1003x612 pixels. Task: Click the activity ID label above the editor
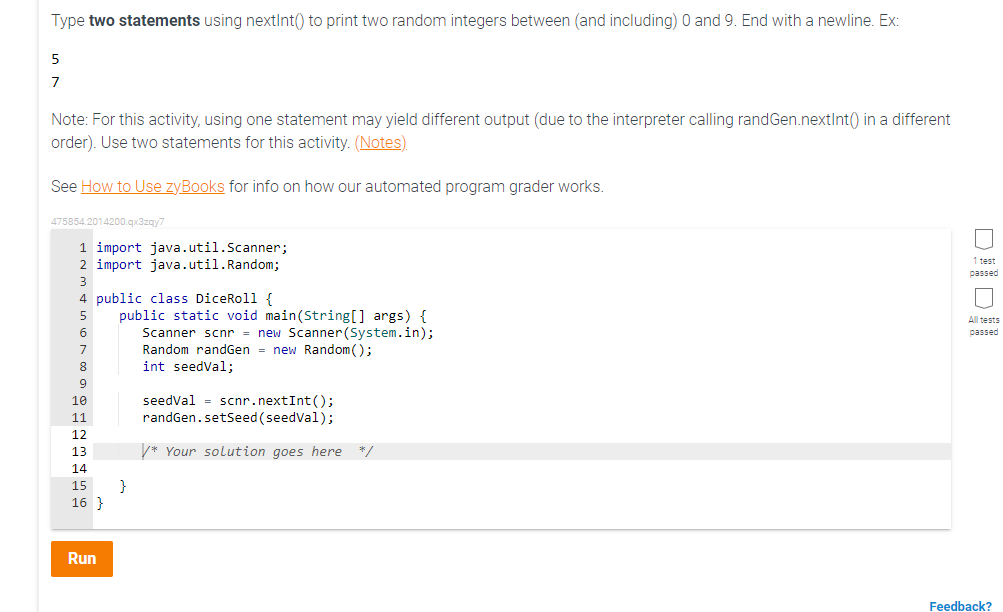108,221
